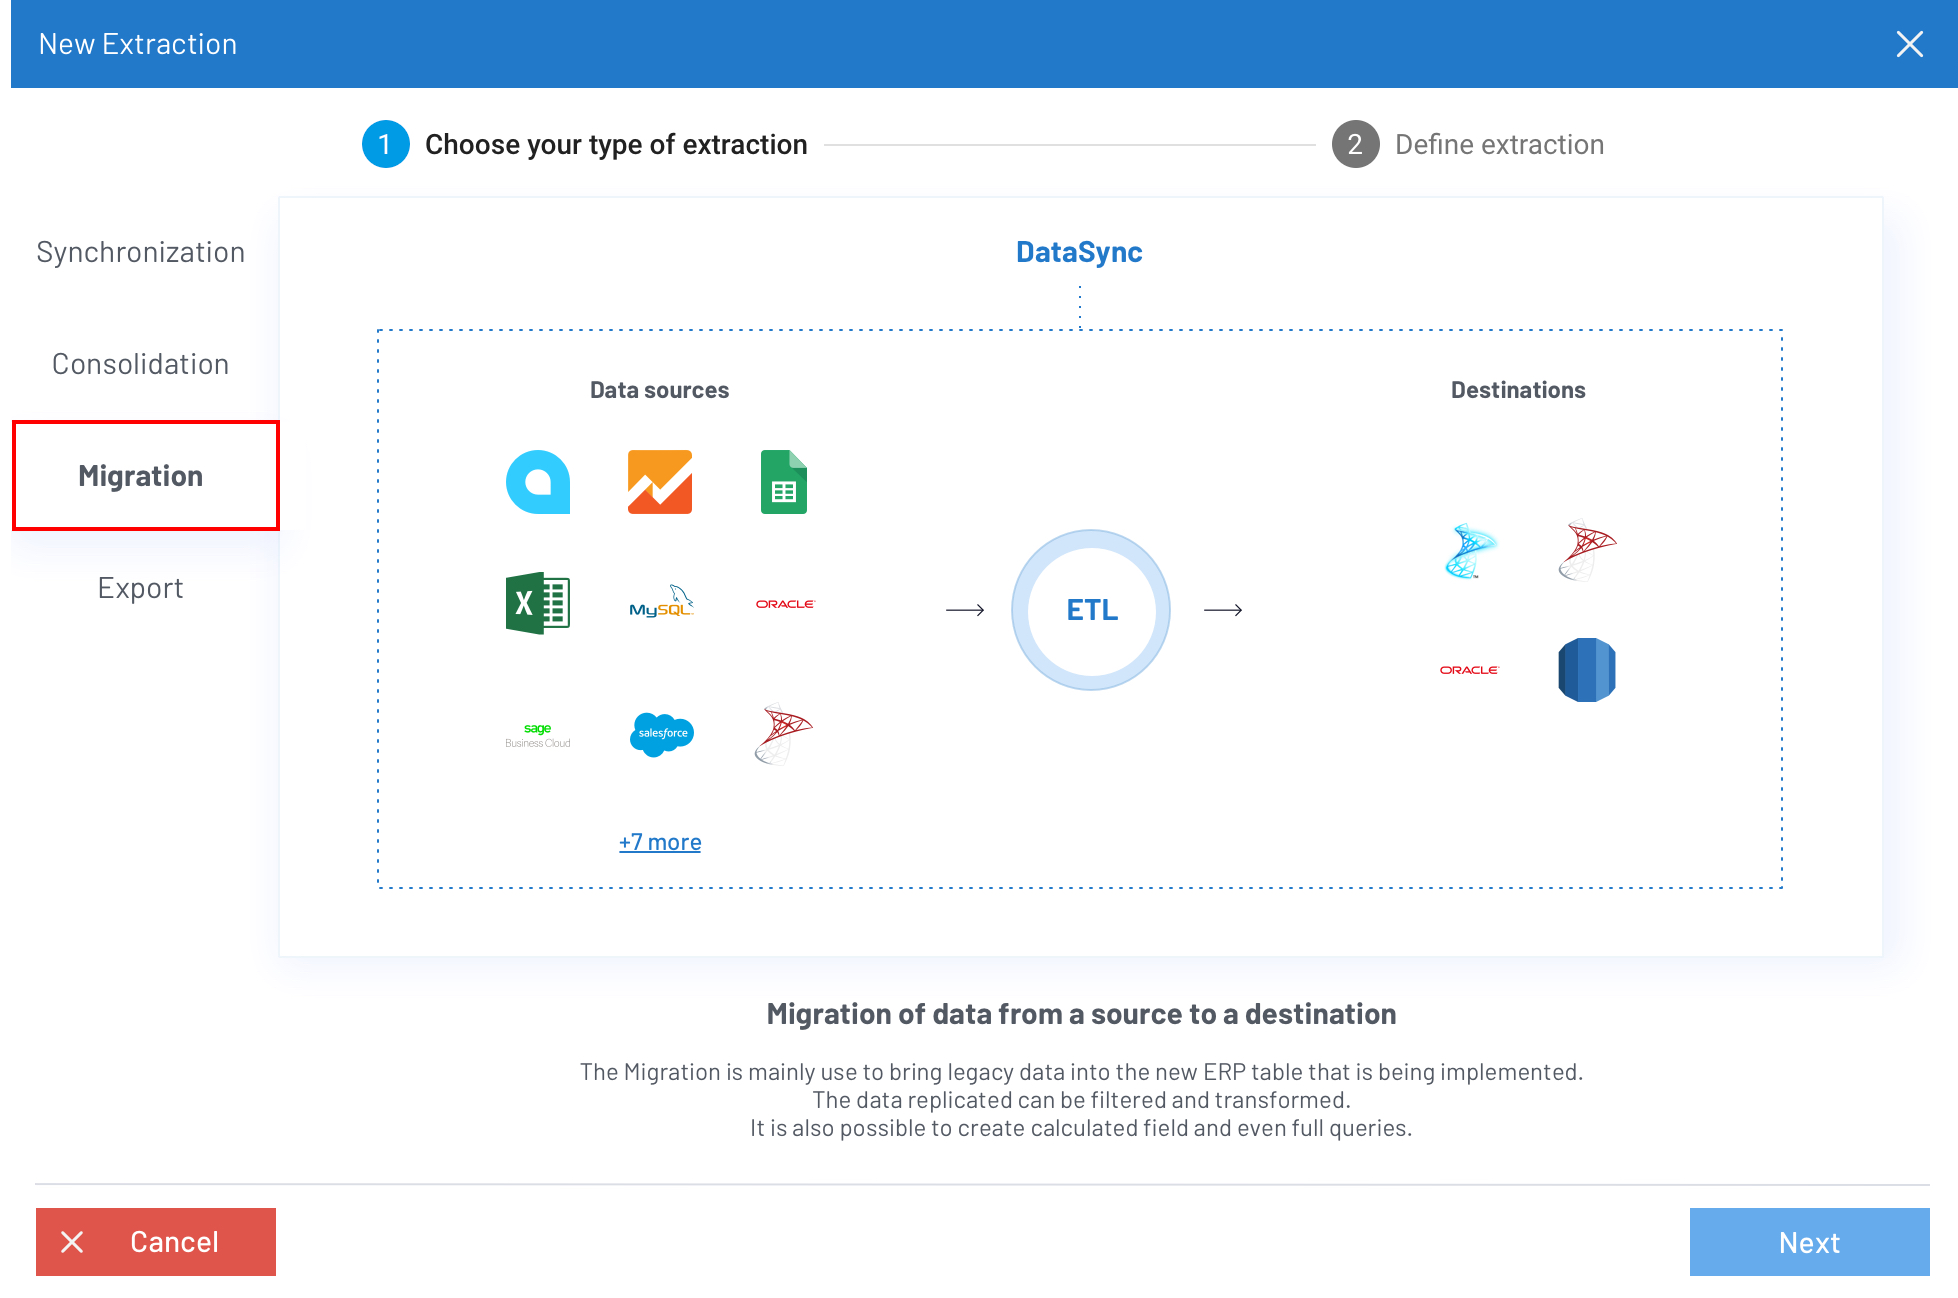Click the Google Sheets data source icon
Viewport: 1958px width, 1298px height.
pos(784,482)
